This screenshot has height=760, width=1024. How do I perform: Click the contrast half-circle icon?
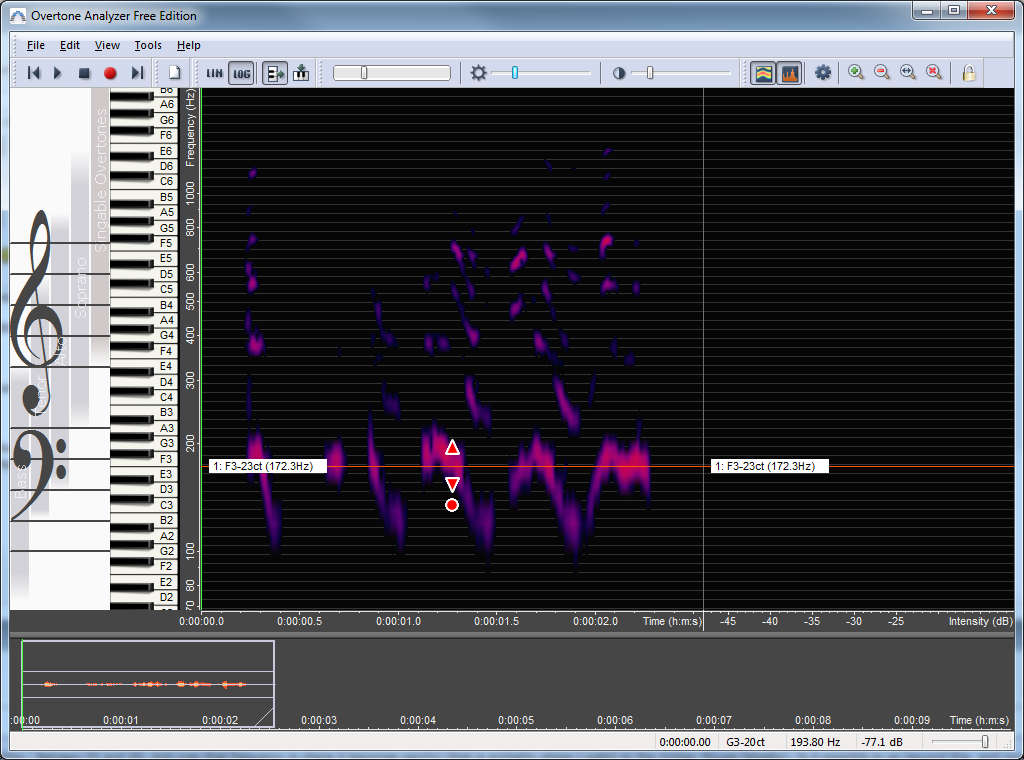click(619, 73)
